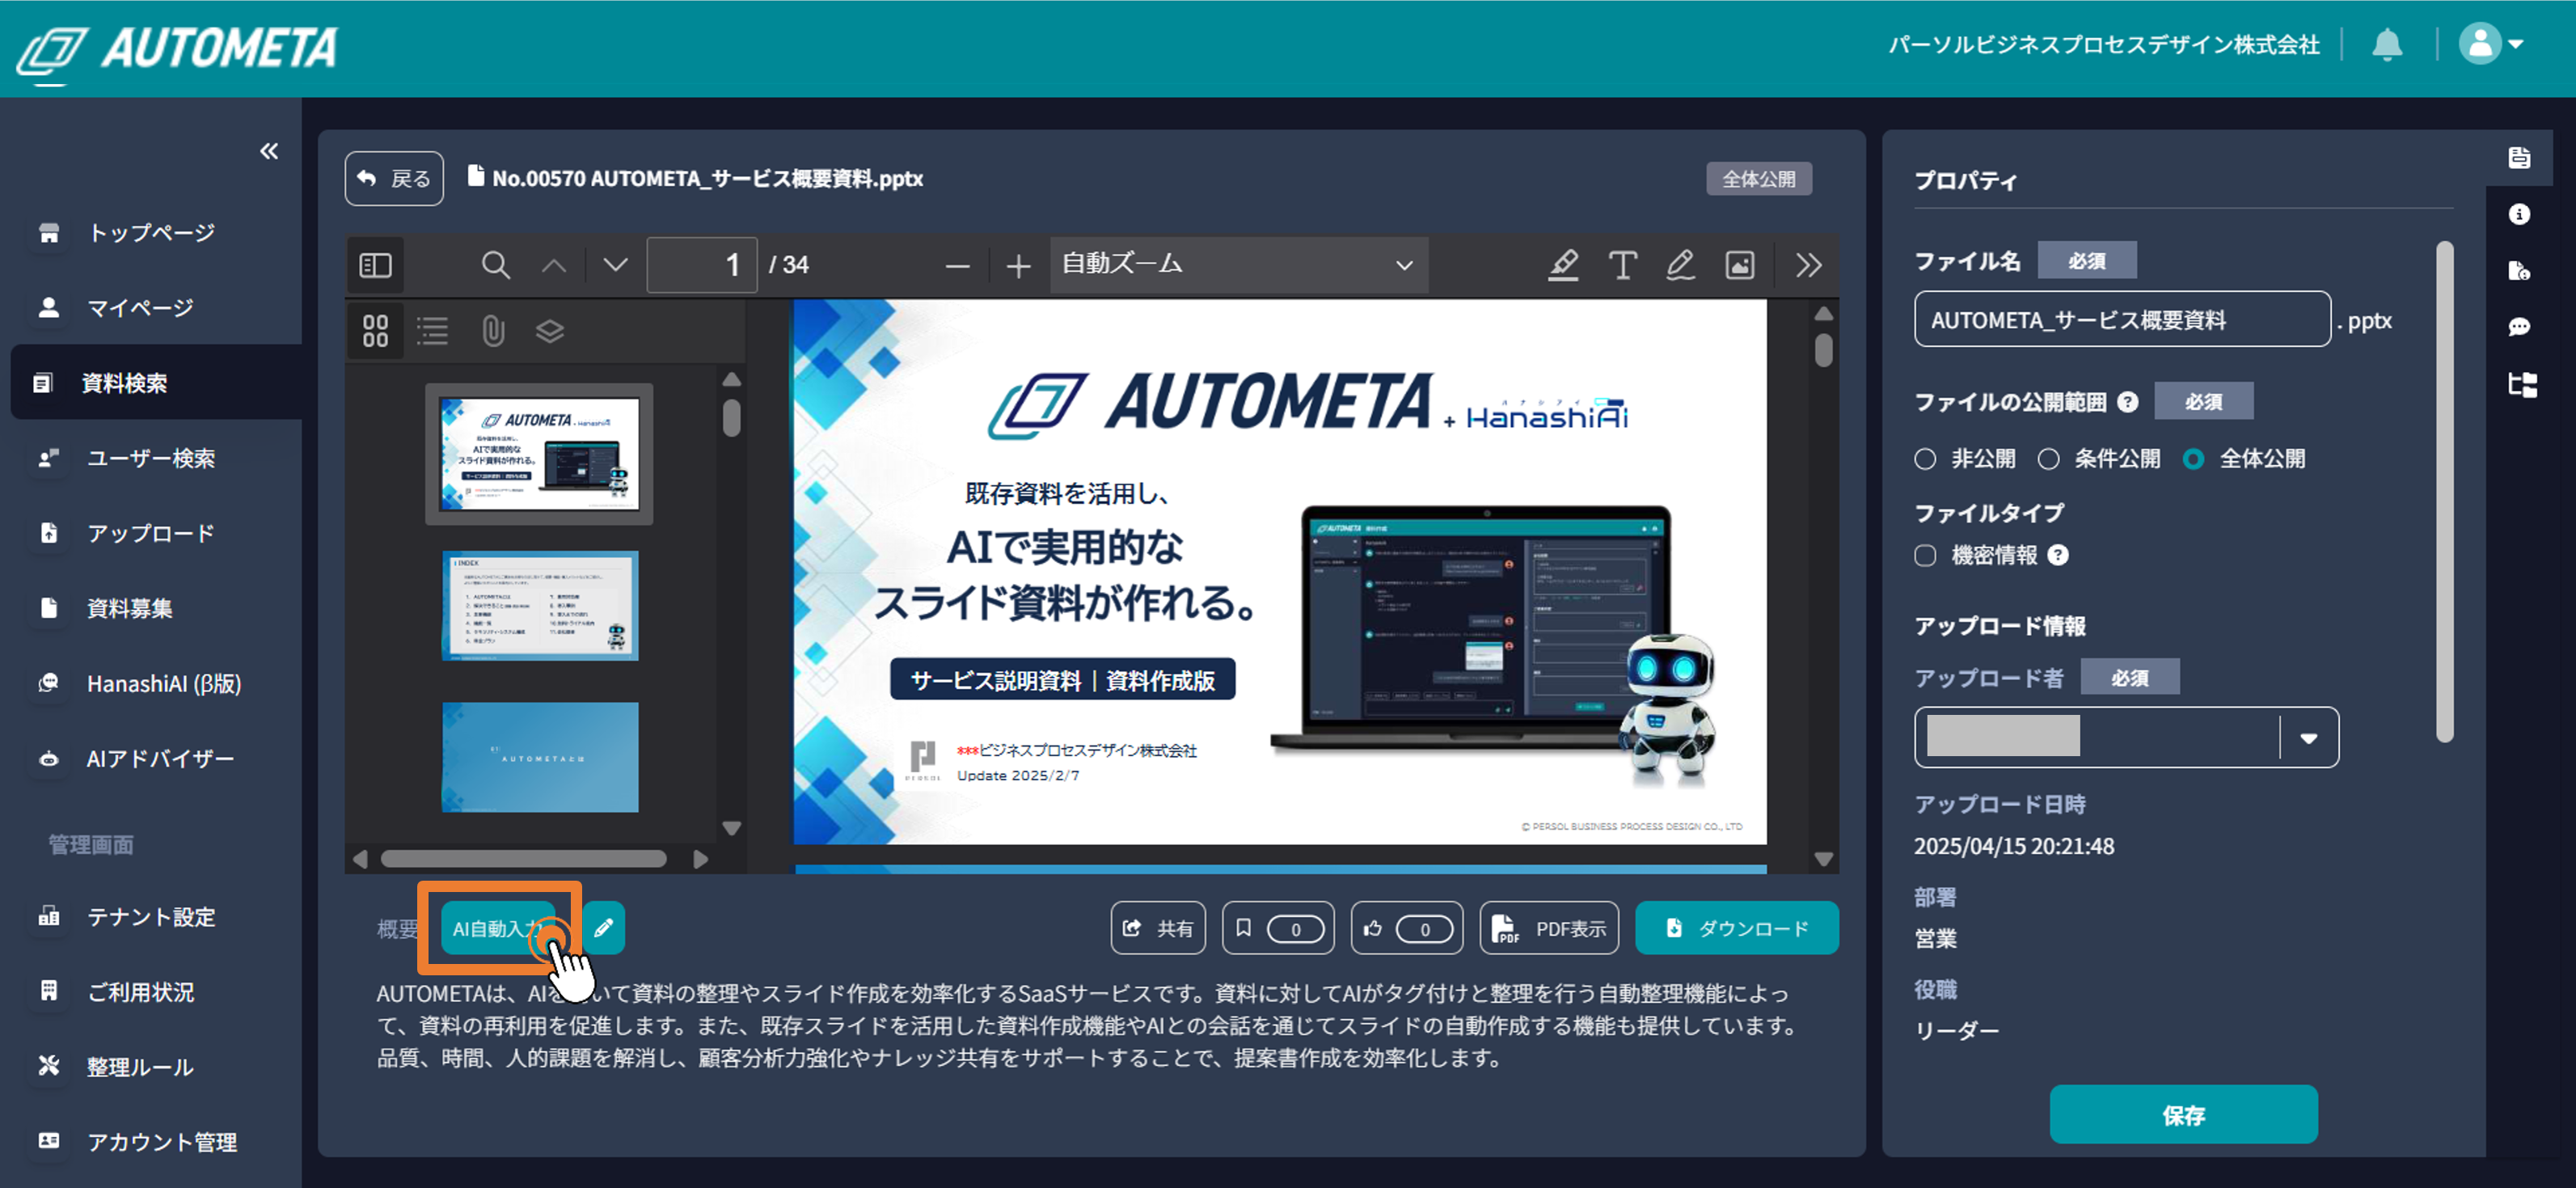This screenshot has width=2576, height=1188.
Task: Click the 保存 button
Action: tap(2183, 1115)
